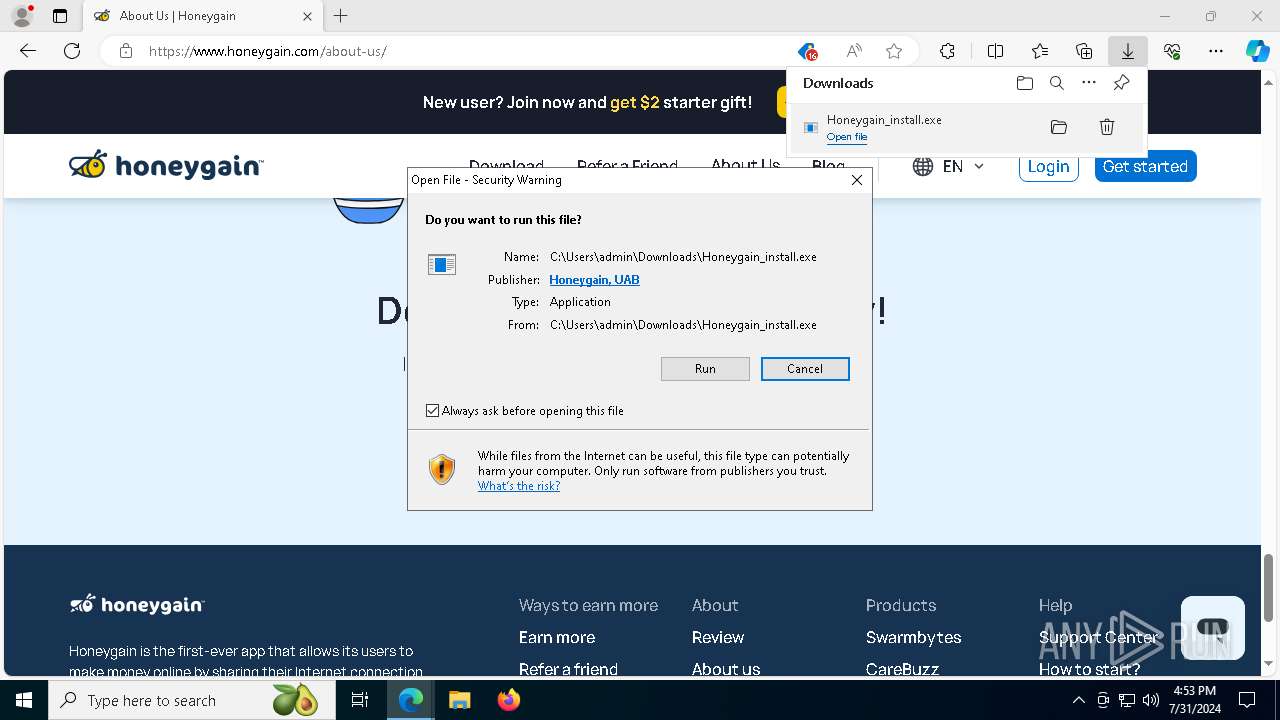Toggle Read aloud icon in address bar

coord(853,51)
